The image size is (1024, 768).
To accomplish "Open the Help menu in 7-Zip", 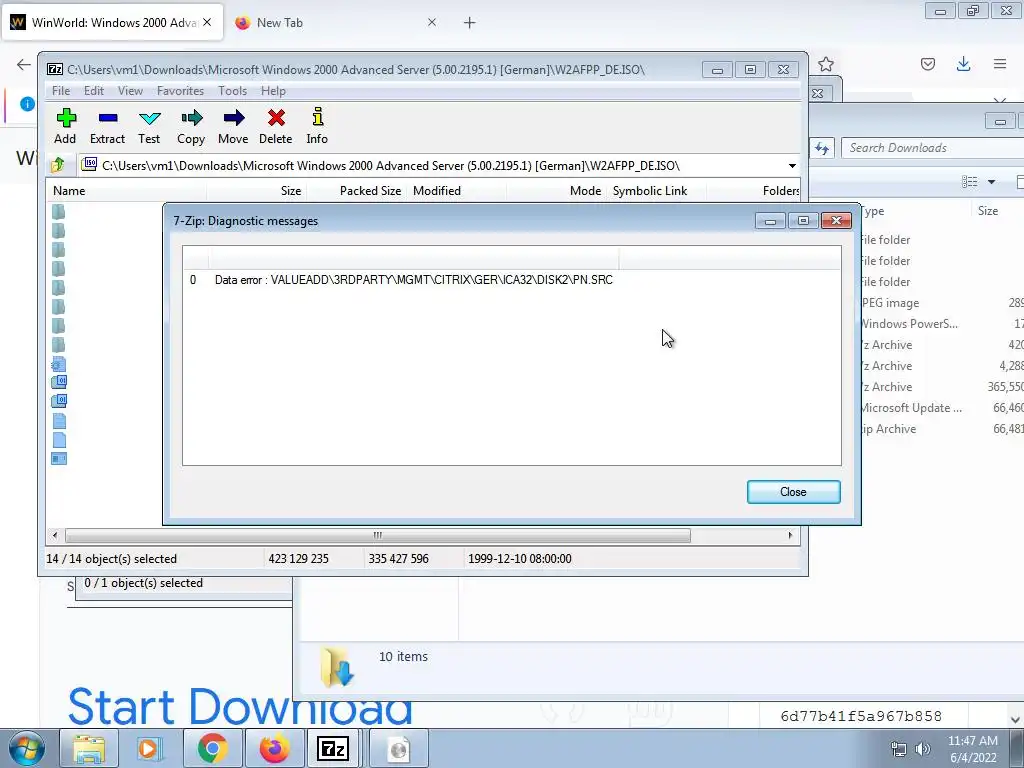I will coord(273,91).
